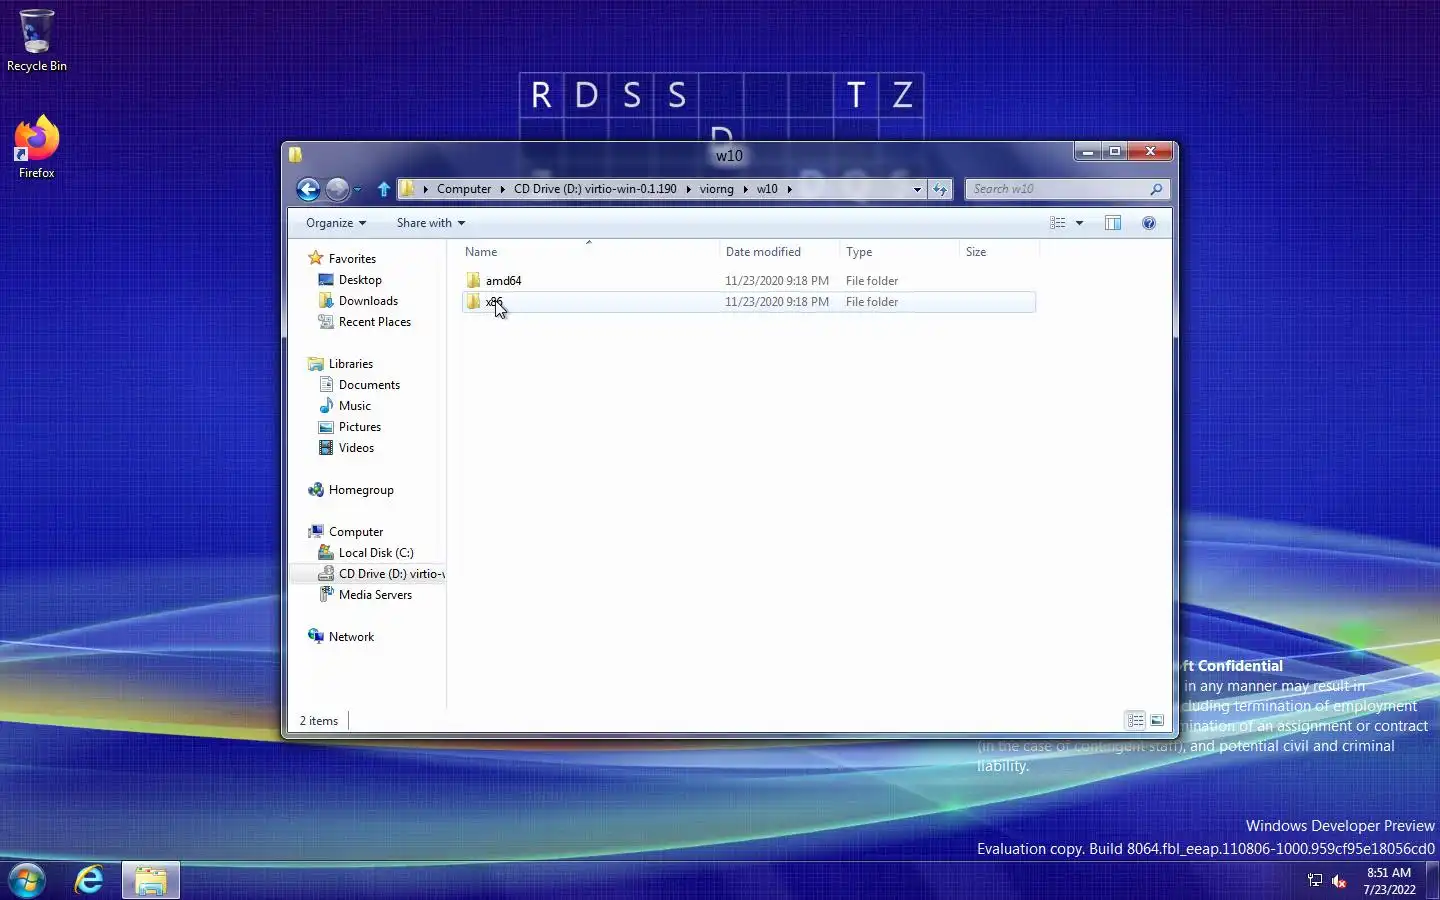Open more view options dropdown arrow
Image resolution: width=1440 pixels, height=900 pixels.
pyautogui.click(x=1079, y=223)
